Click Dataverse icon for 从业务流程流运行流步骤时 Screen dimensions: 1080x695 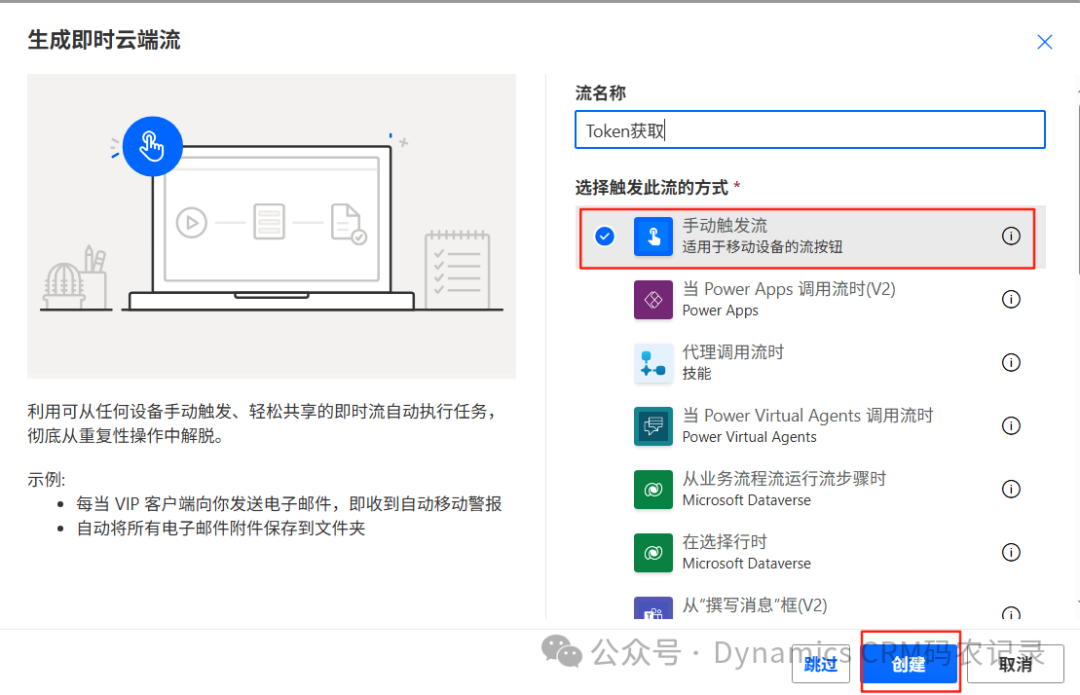click(x=653, y=489)
